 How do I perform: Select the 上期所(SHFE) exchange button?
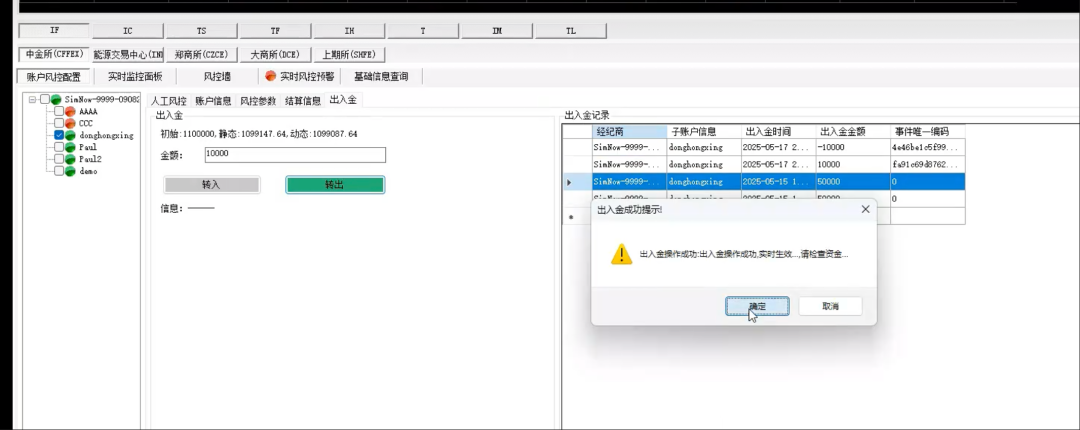[x=349, y=54]
